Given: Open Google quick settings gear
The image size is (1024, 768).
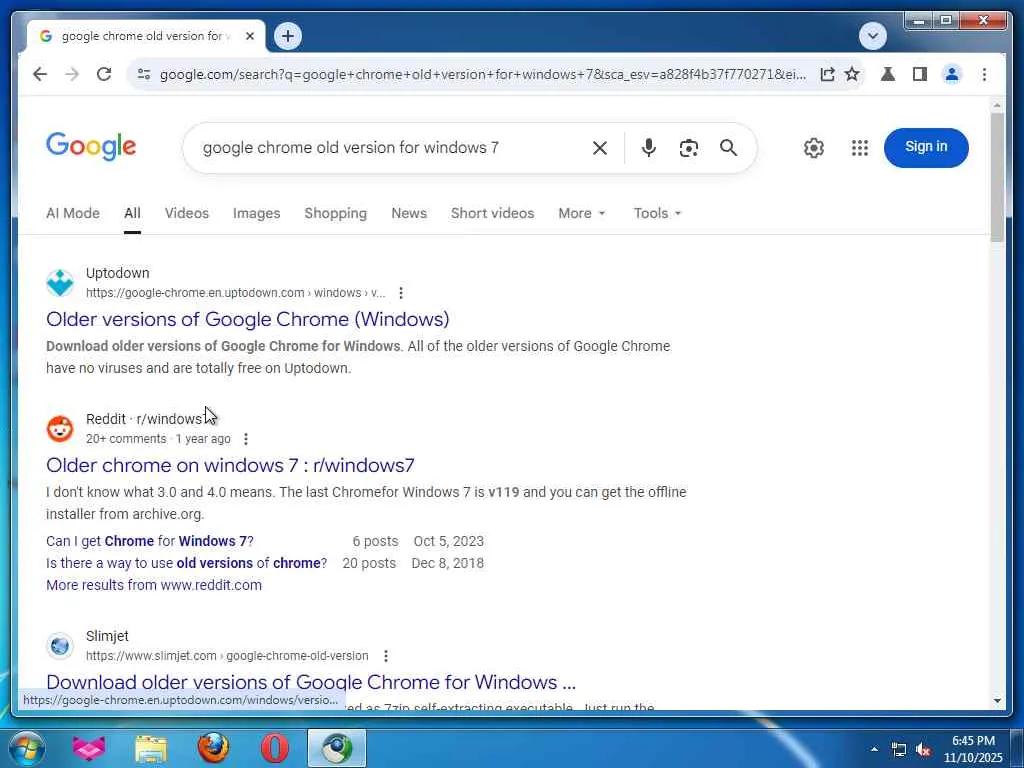Looking at the screenshot, I should (x=814, y=148).
